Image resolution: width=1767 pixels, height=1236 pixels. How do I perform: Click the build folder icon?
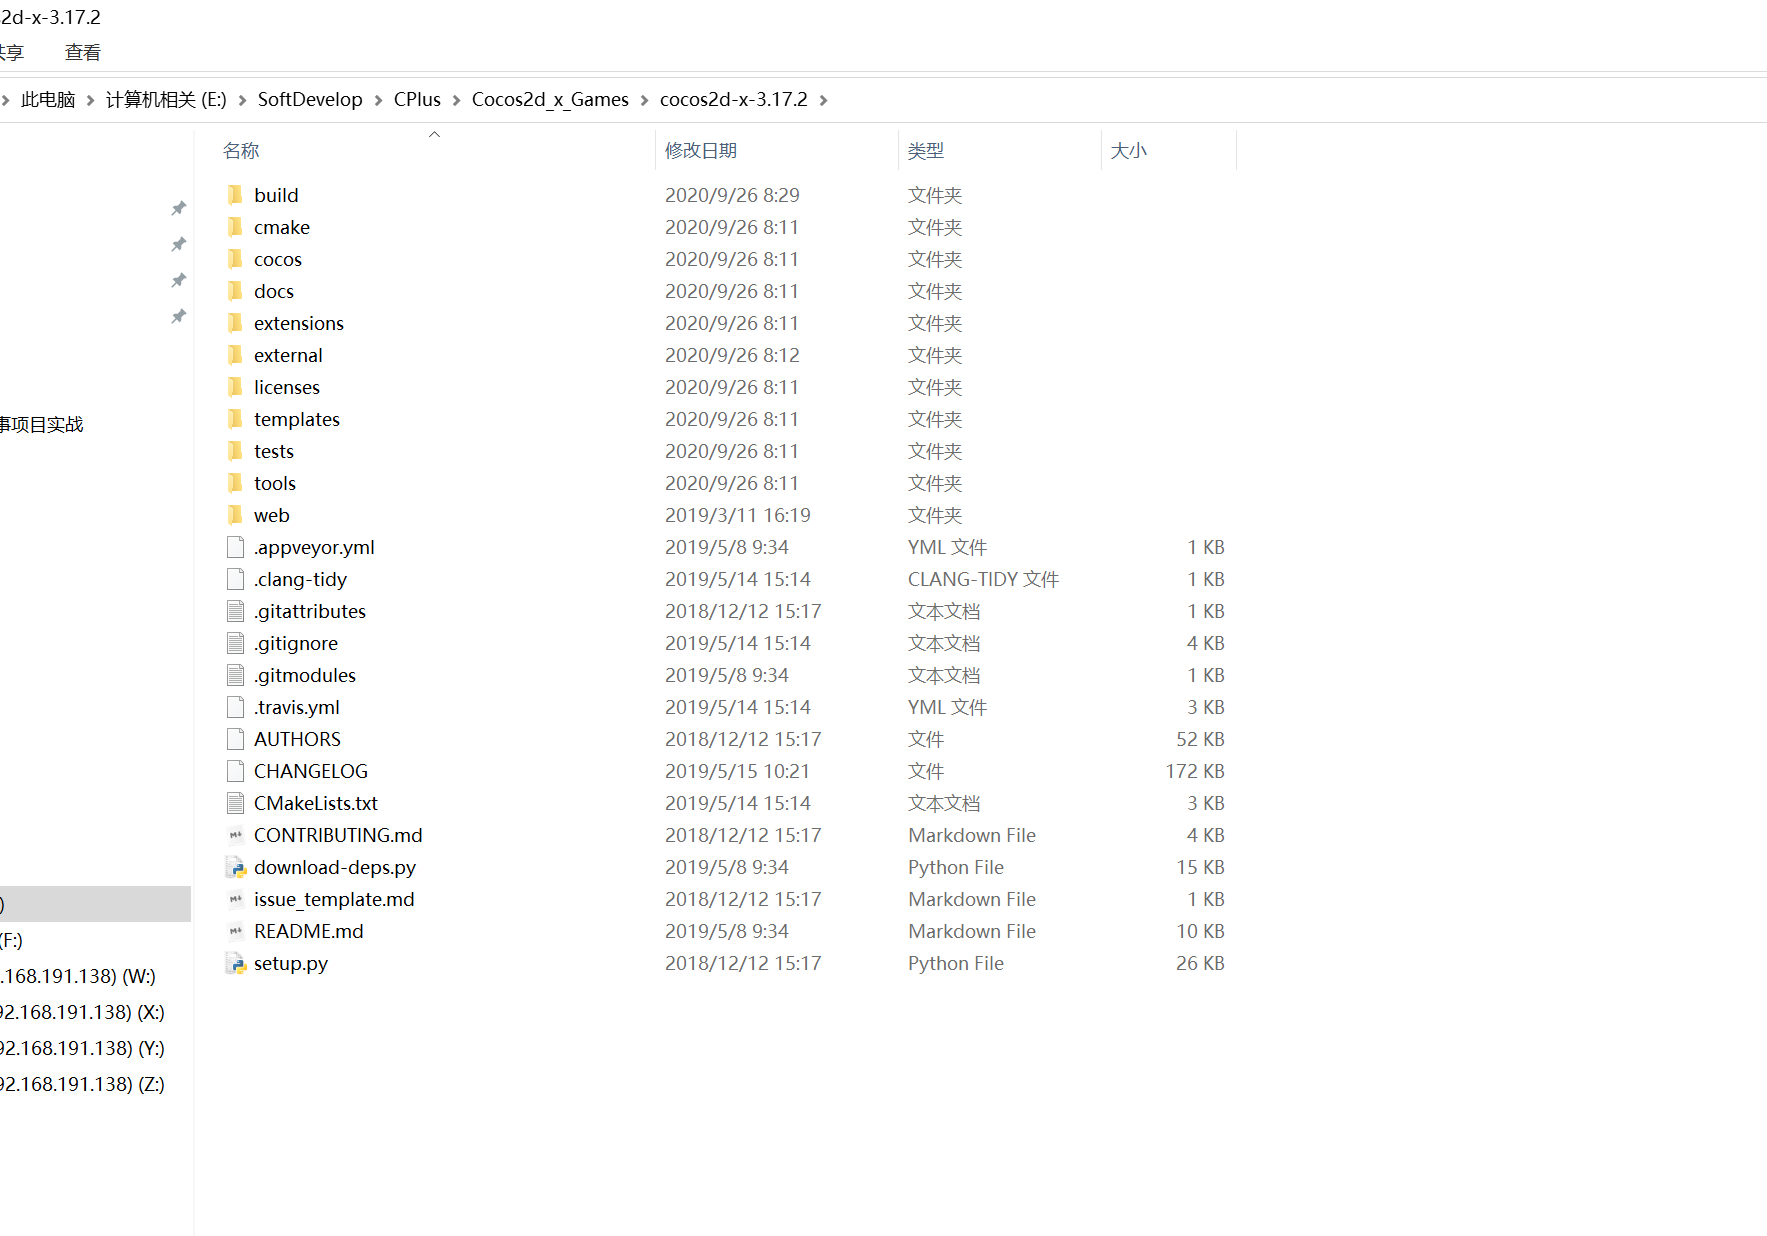[x=235, y=194]
